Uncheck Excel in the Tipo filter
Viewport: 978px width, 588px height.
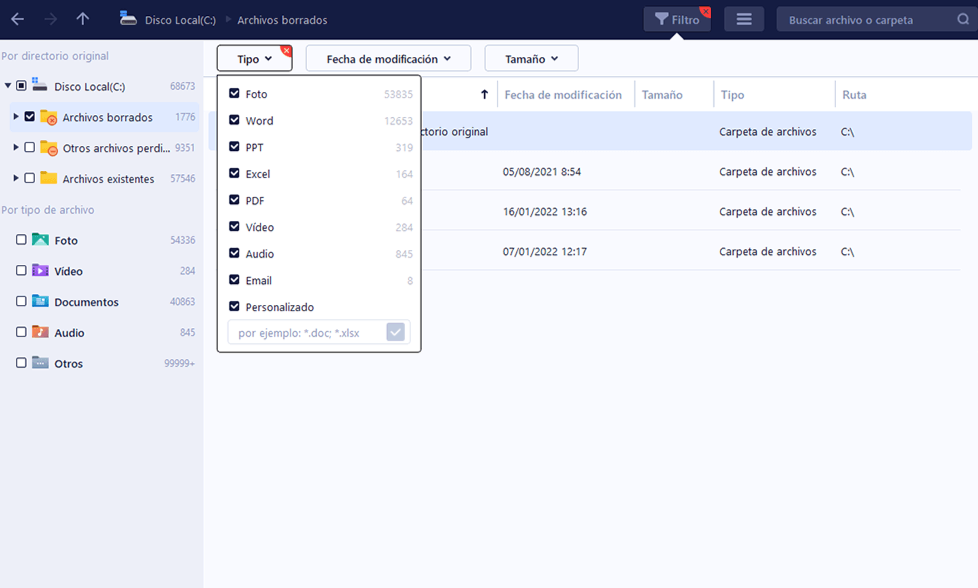point(235,173)
